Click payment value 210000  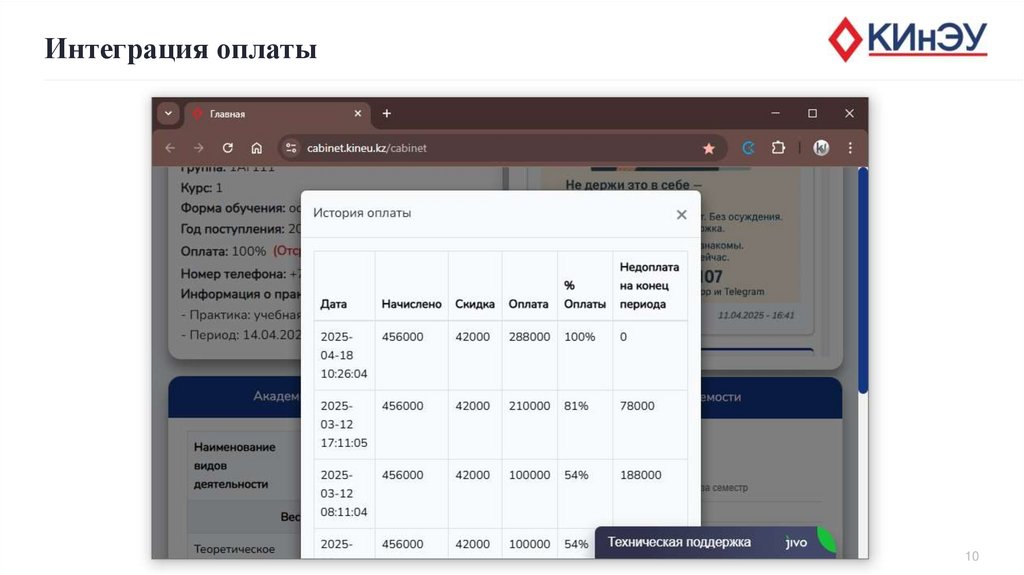pyautogui.click(x=529, y=406)
